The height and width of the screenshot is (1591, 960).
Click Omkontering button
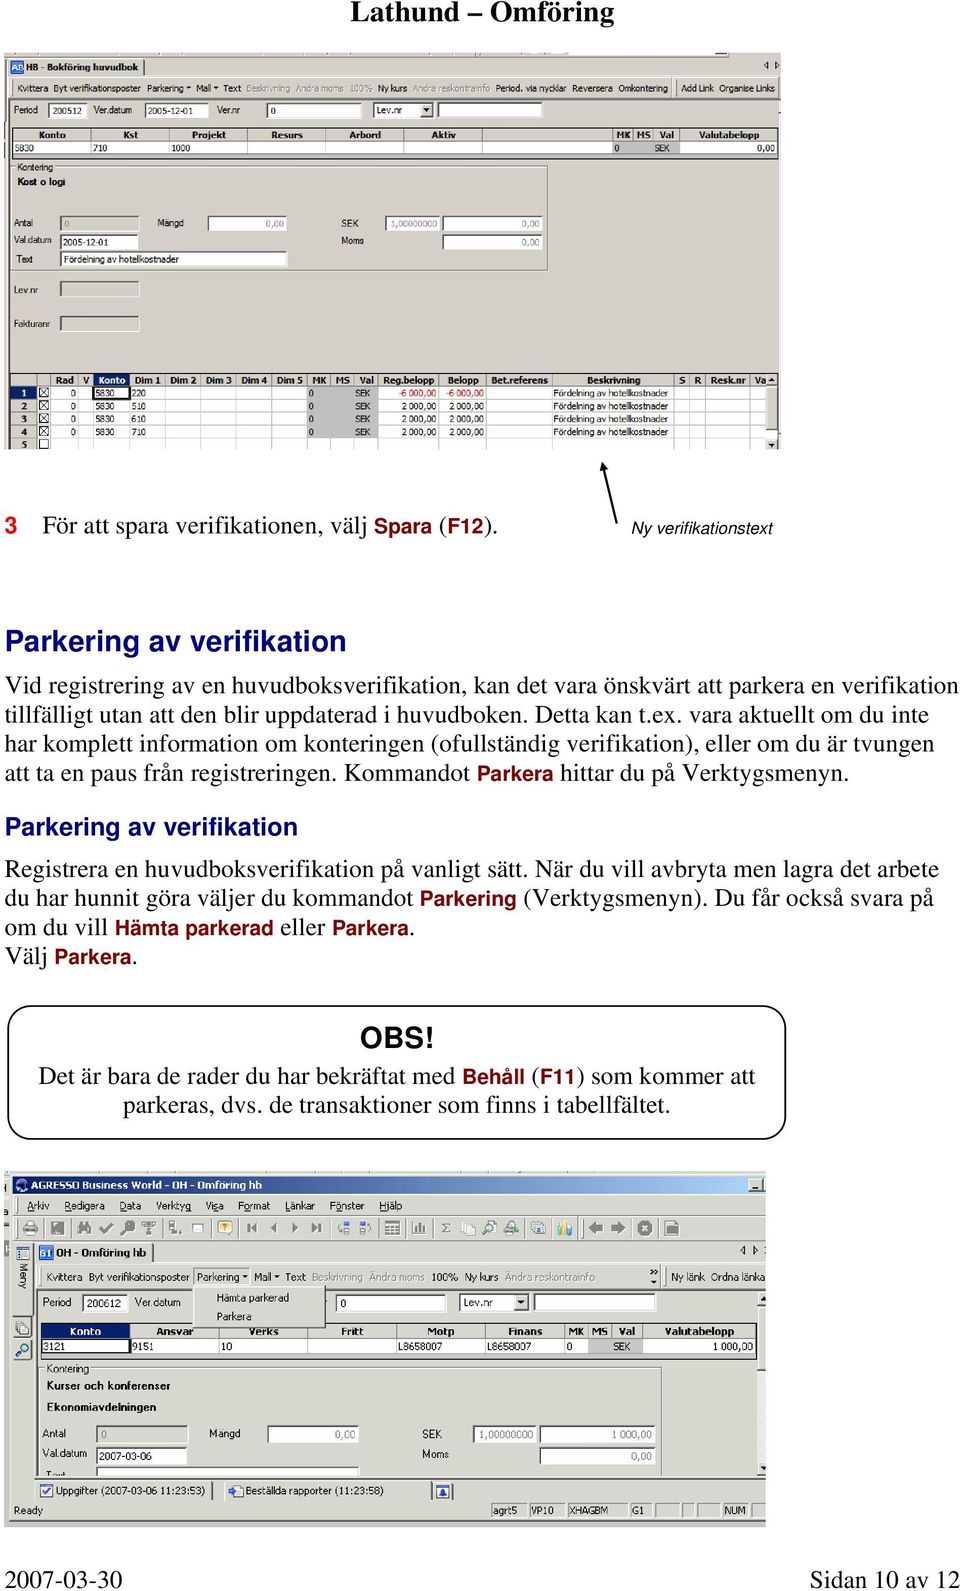click(x=643, y=88)
